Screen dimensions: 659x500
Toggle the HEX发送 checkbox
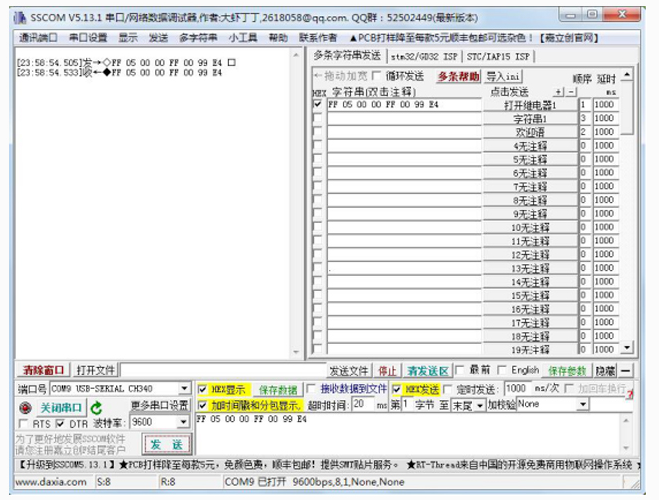coord(396,389)
